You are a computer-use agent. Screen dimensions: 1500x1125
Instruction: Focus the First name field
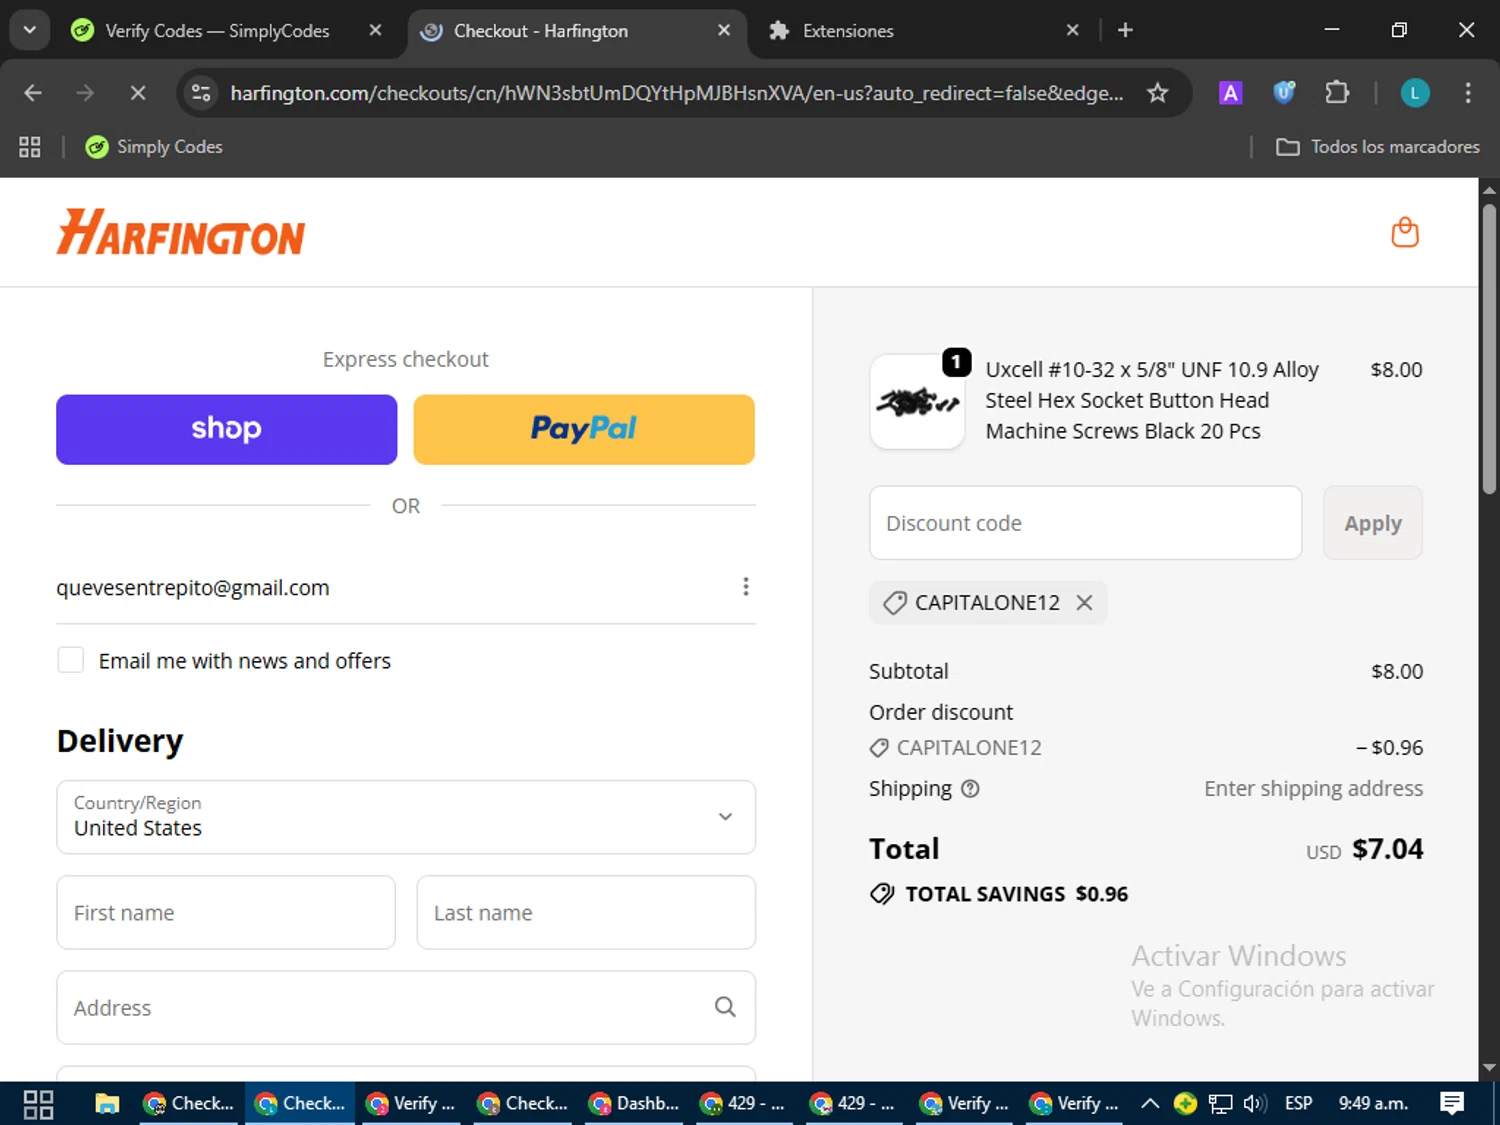point(226,912)
